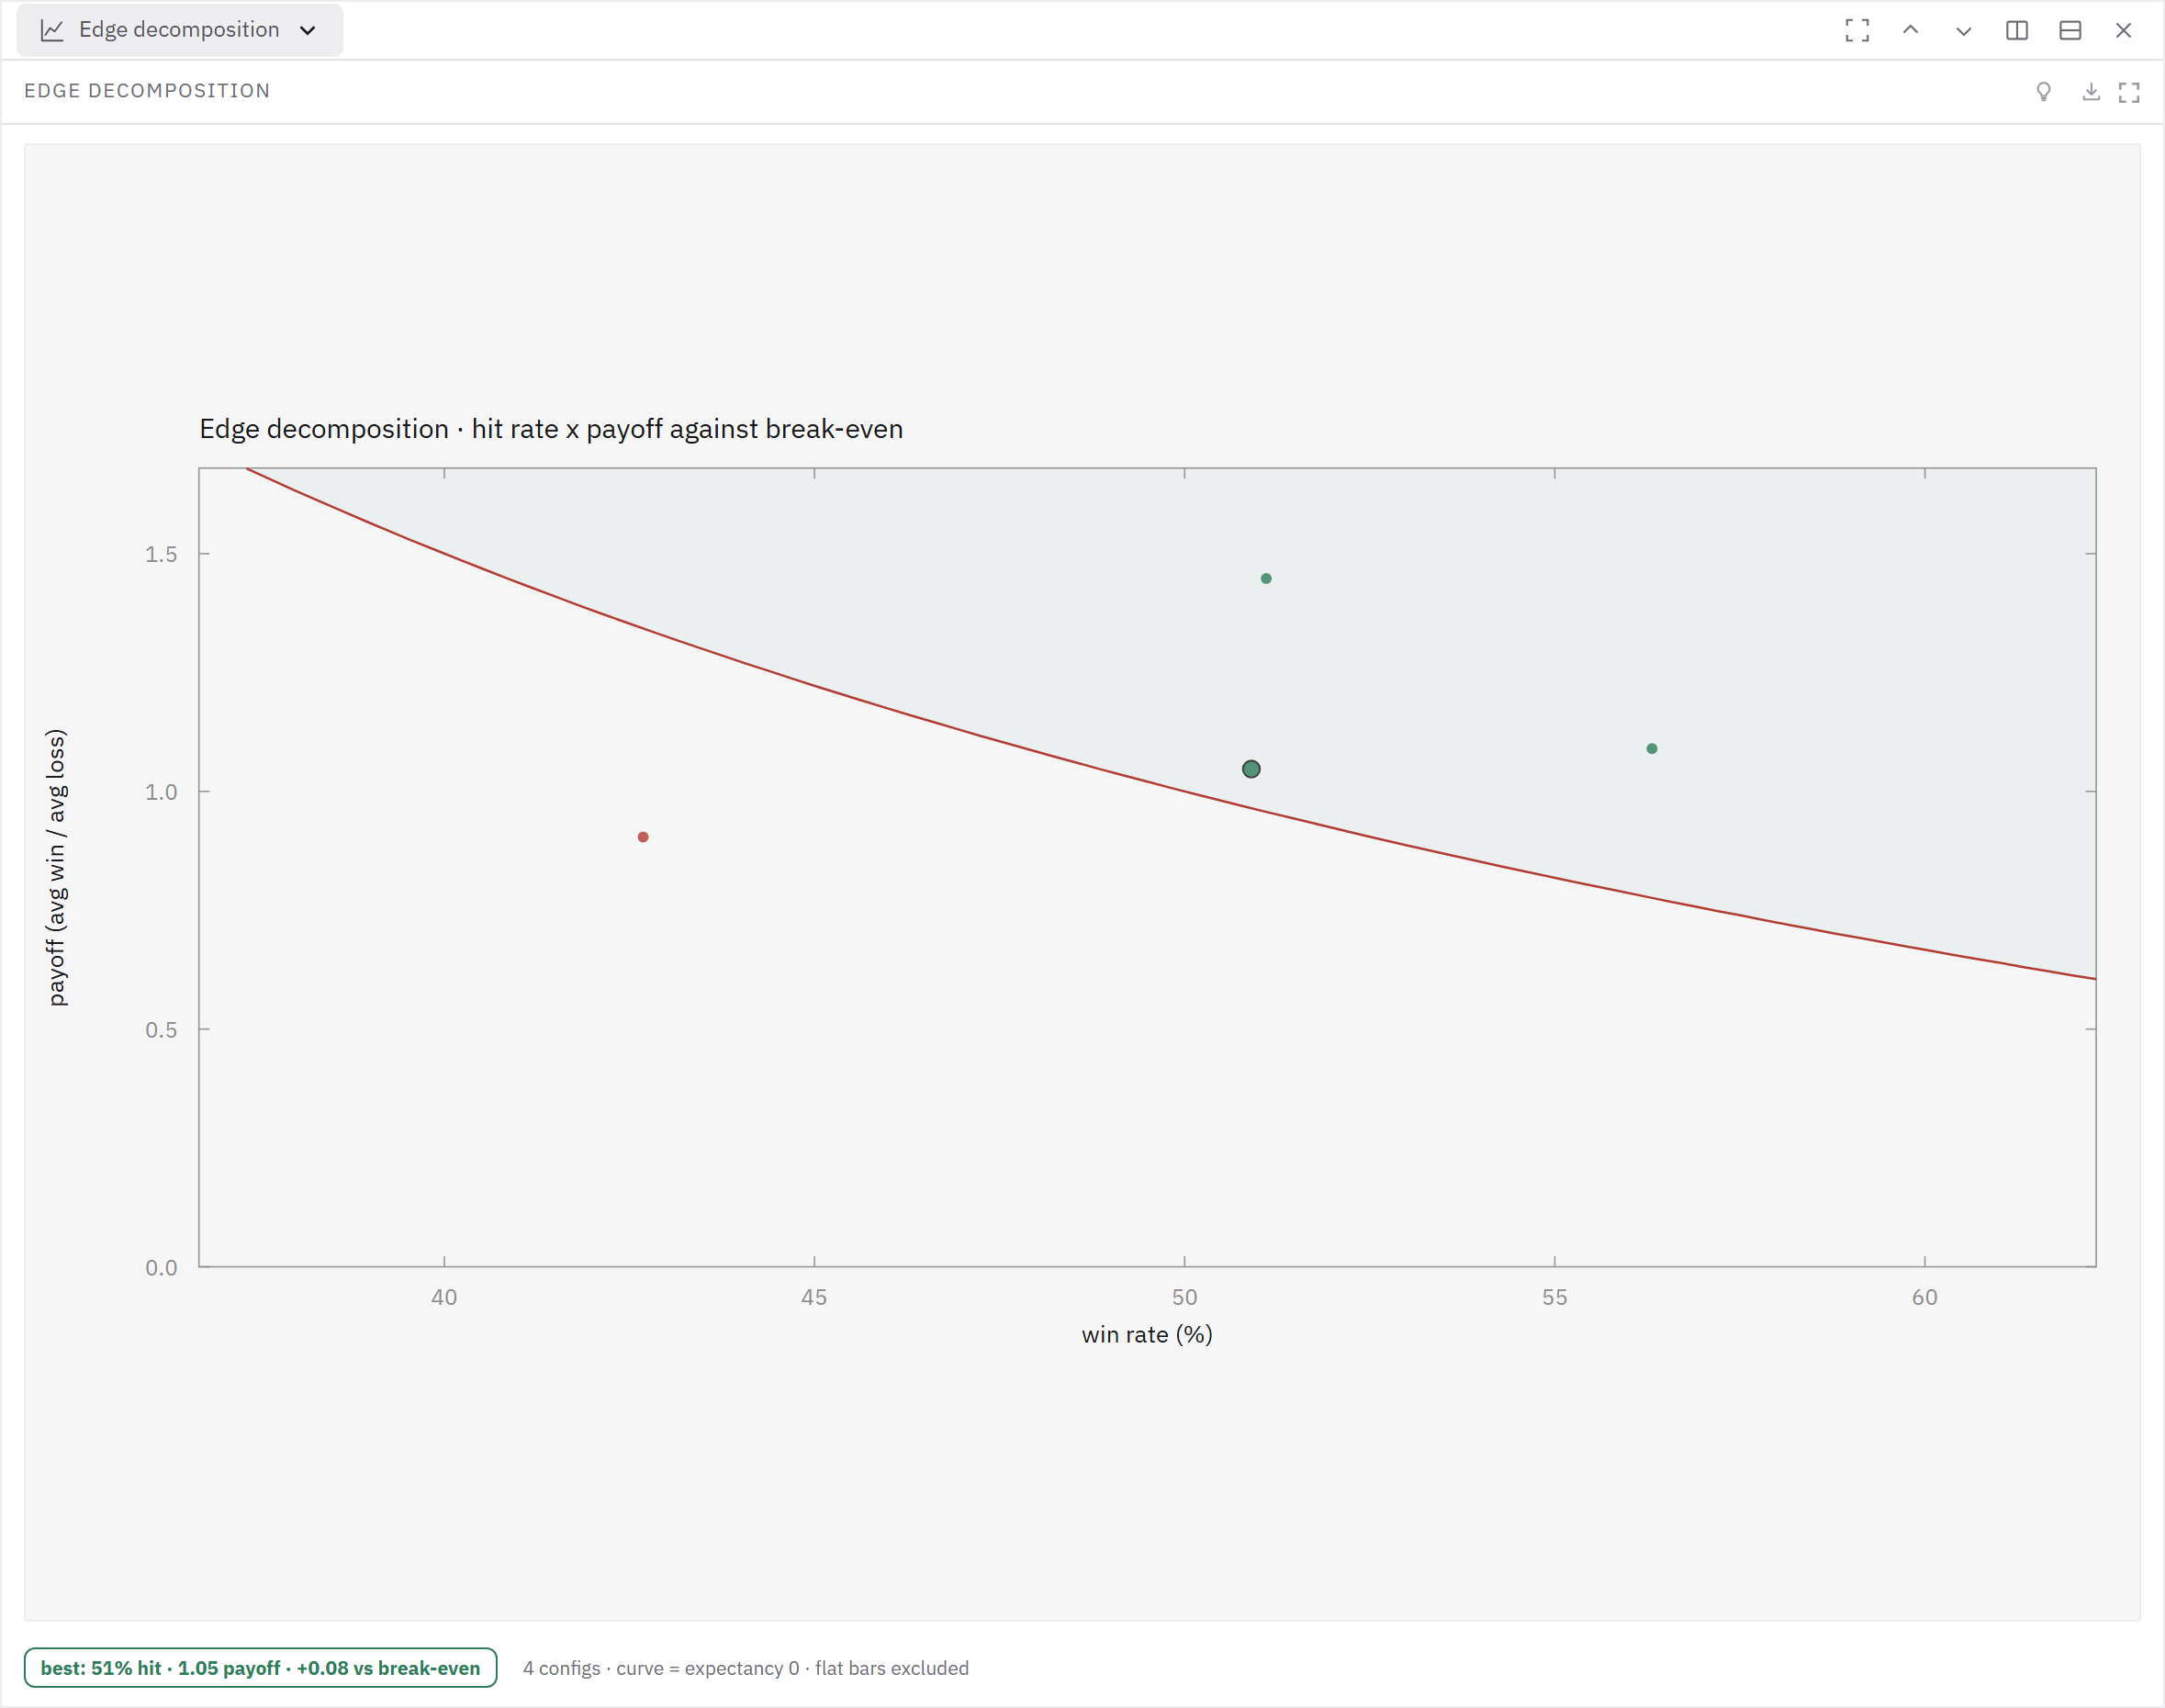This screenshot has height=1708, width=2165.
Task: Click the down chevron to move panel down
Action: coord(1963,30)
